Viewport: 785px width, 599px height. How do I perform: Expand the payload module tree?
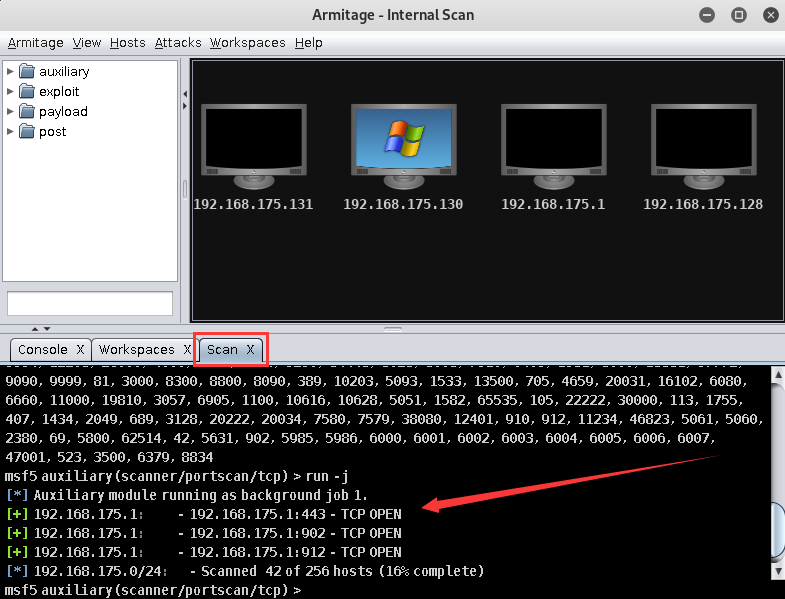pyautogui.click(x=10, y=112)
